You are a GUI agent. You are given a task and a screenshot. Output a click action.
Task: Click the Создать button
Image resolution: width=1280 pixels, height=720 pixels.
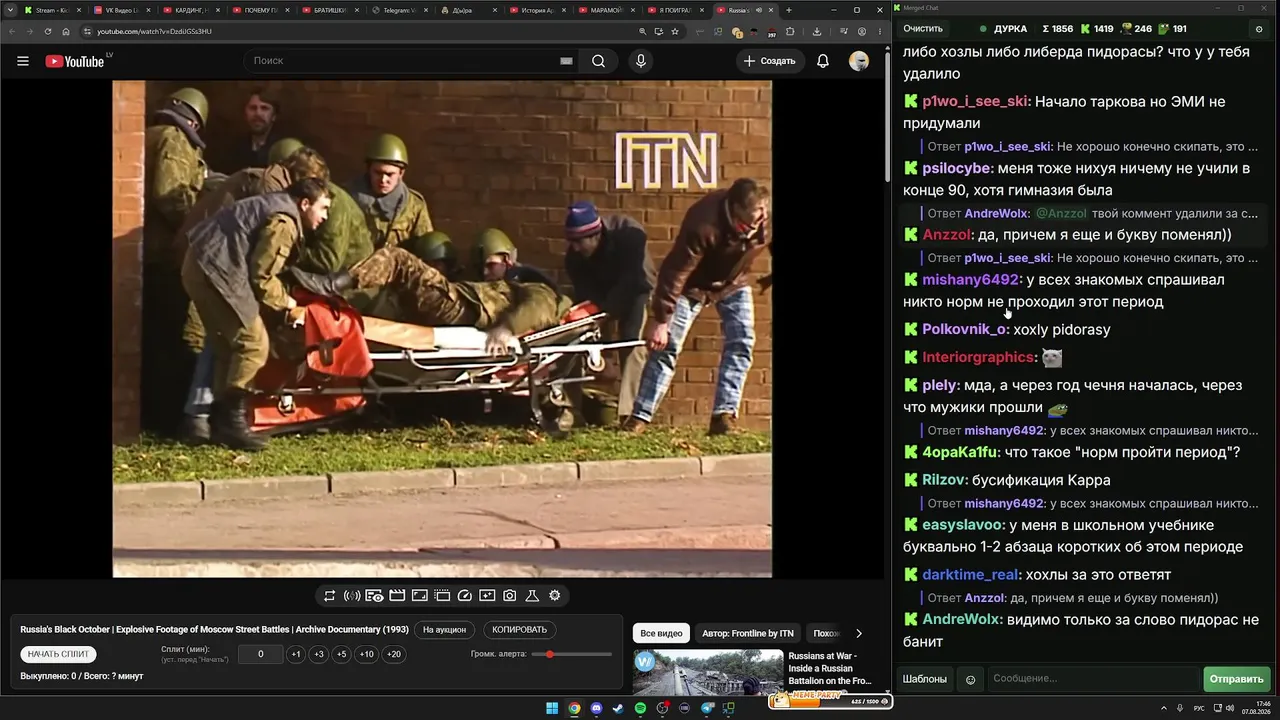[769, 61]
